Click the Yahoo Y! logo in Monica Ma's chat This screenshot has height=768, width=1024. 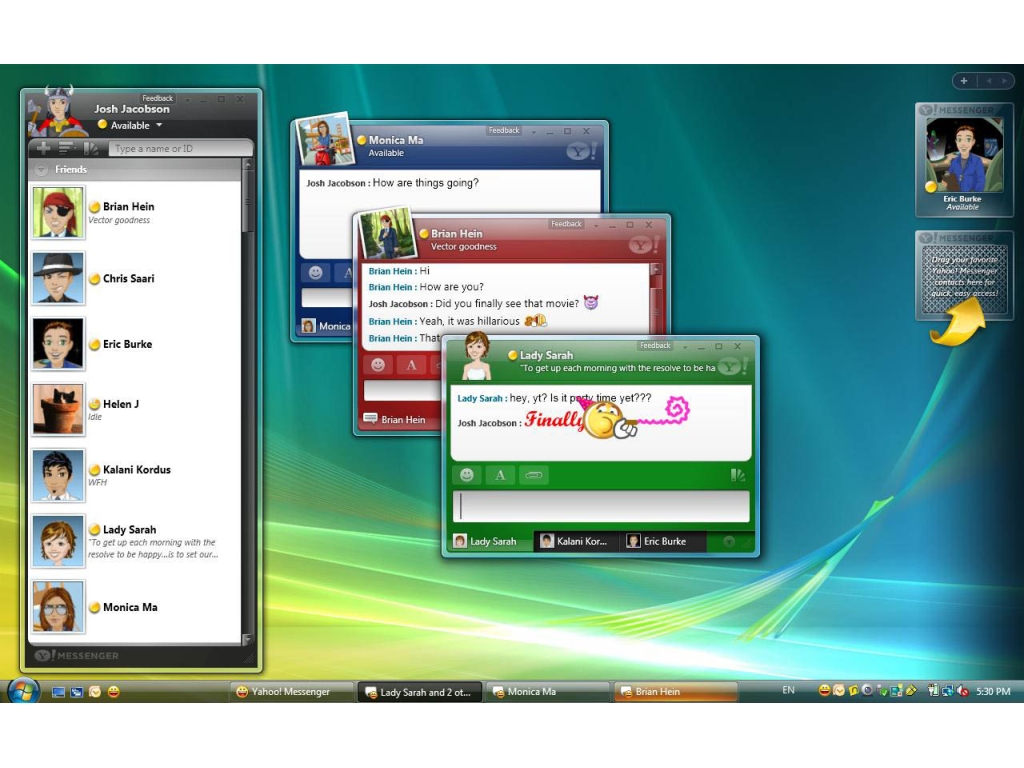click(581, 152)
